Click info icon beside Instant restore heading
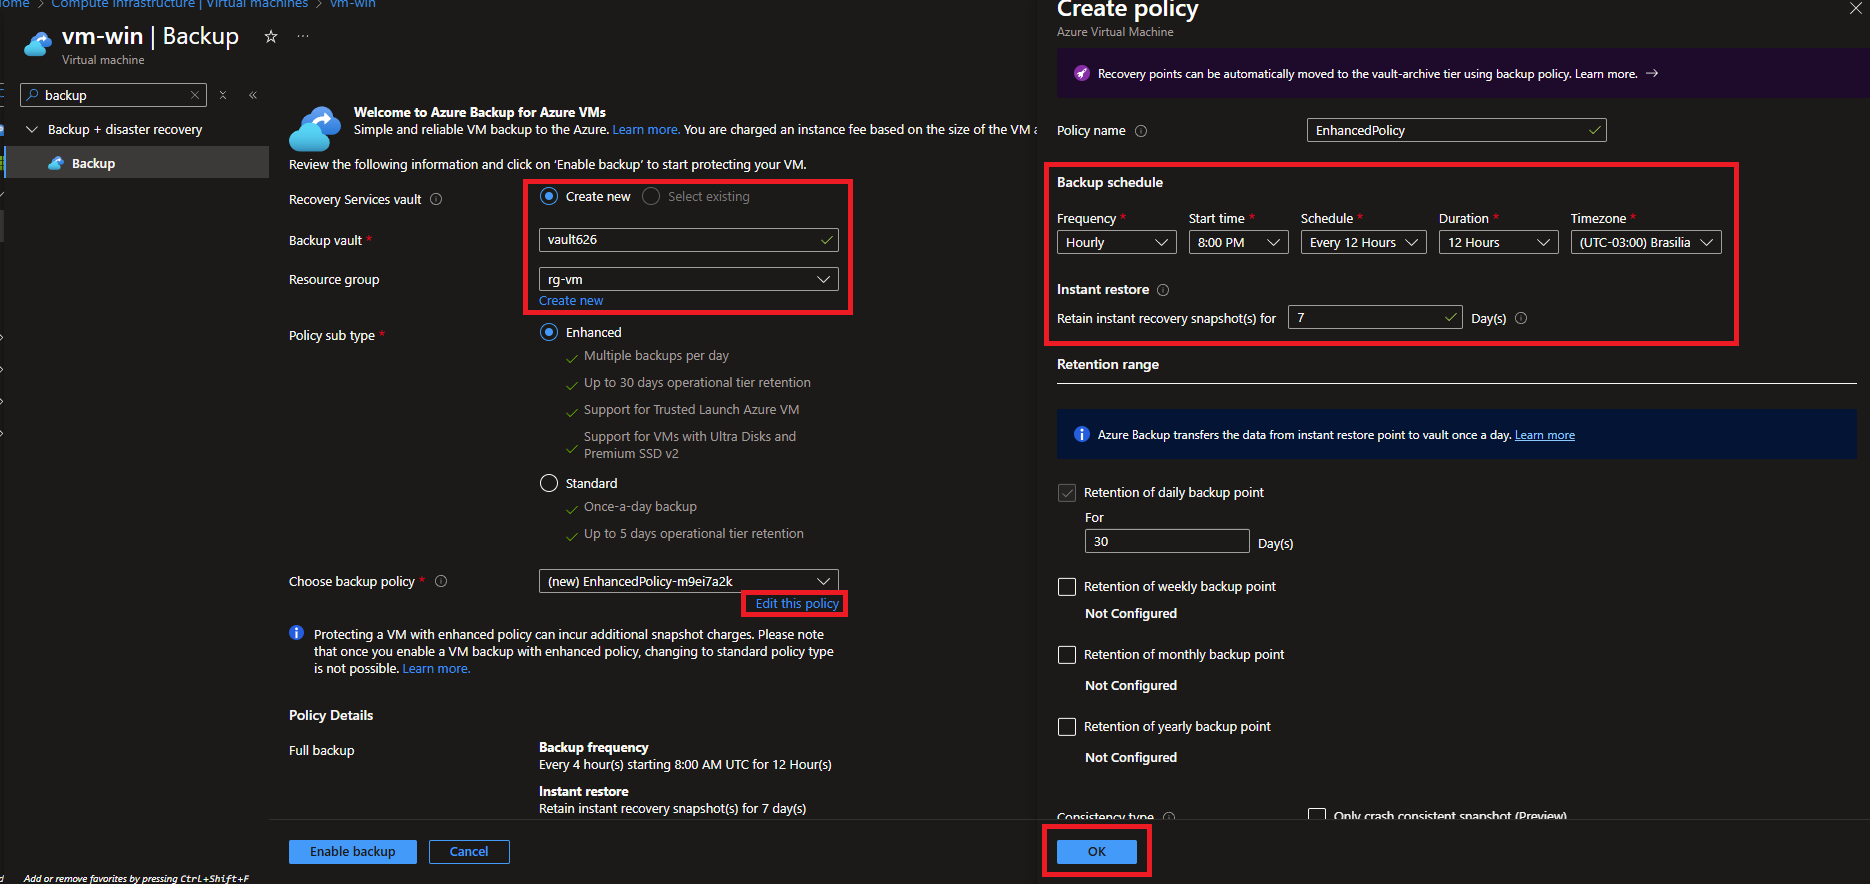The width and height of the screenshot is (1870, 884). 1163,290
